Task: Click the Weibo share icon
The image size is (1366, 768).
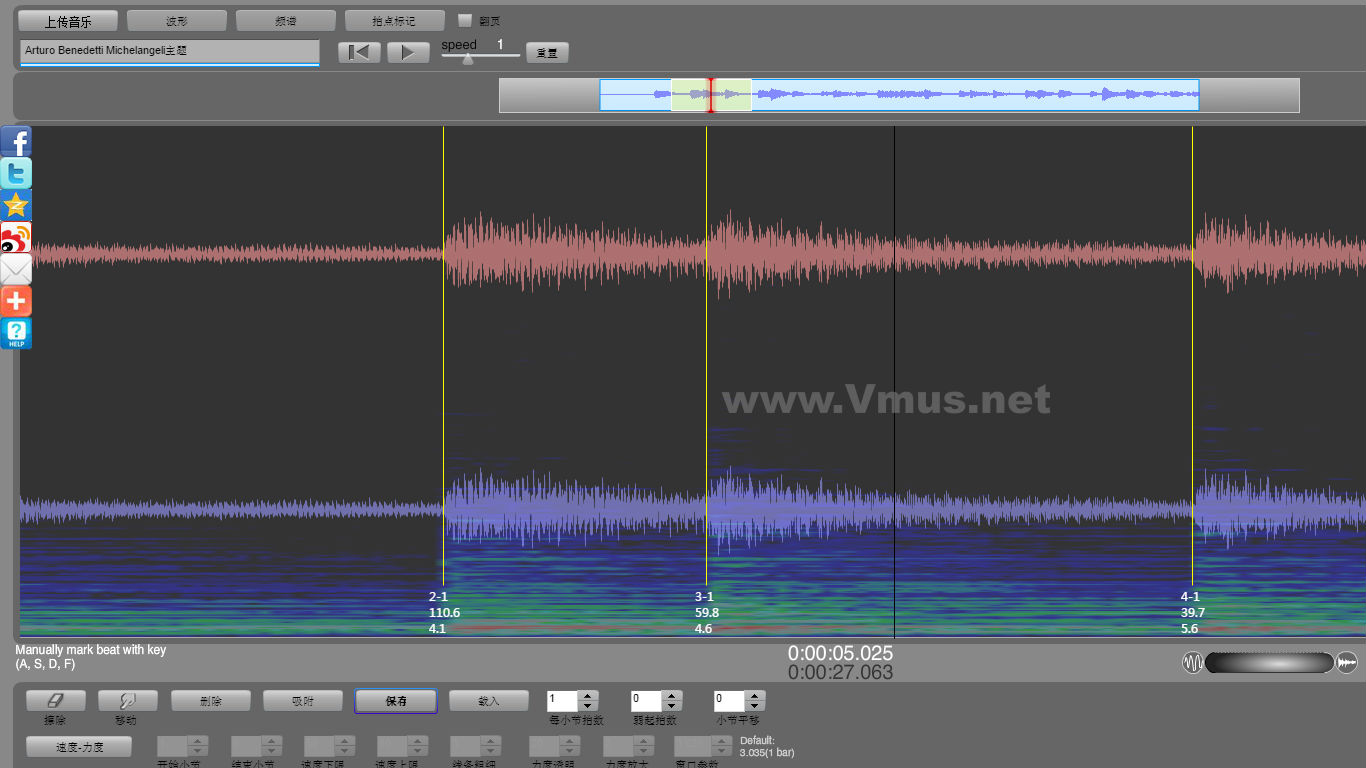Action: point(16,238)
